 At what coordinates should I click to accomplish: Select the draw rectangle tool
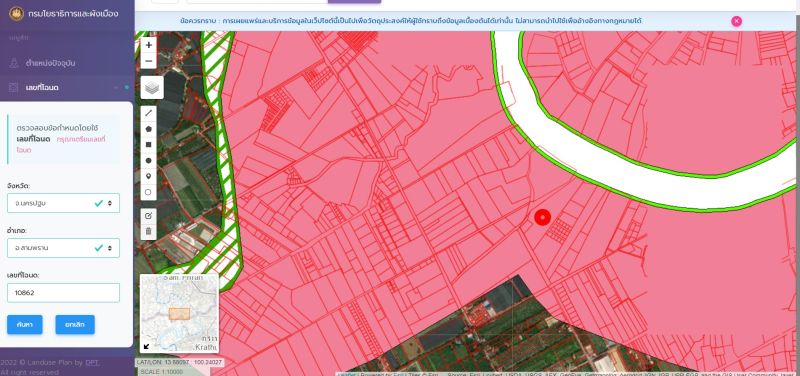tap(148, 144)
